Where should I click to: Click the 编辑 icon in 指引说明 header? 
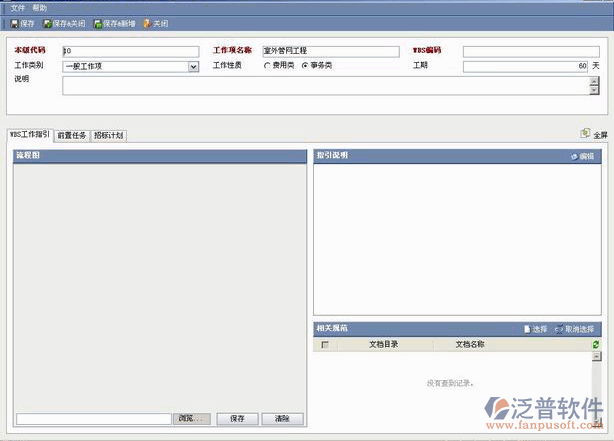[x=574, y=157]
